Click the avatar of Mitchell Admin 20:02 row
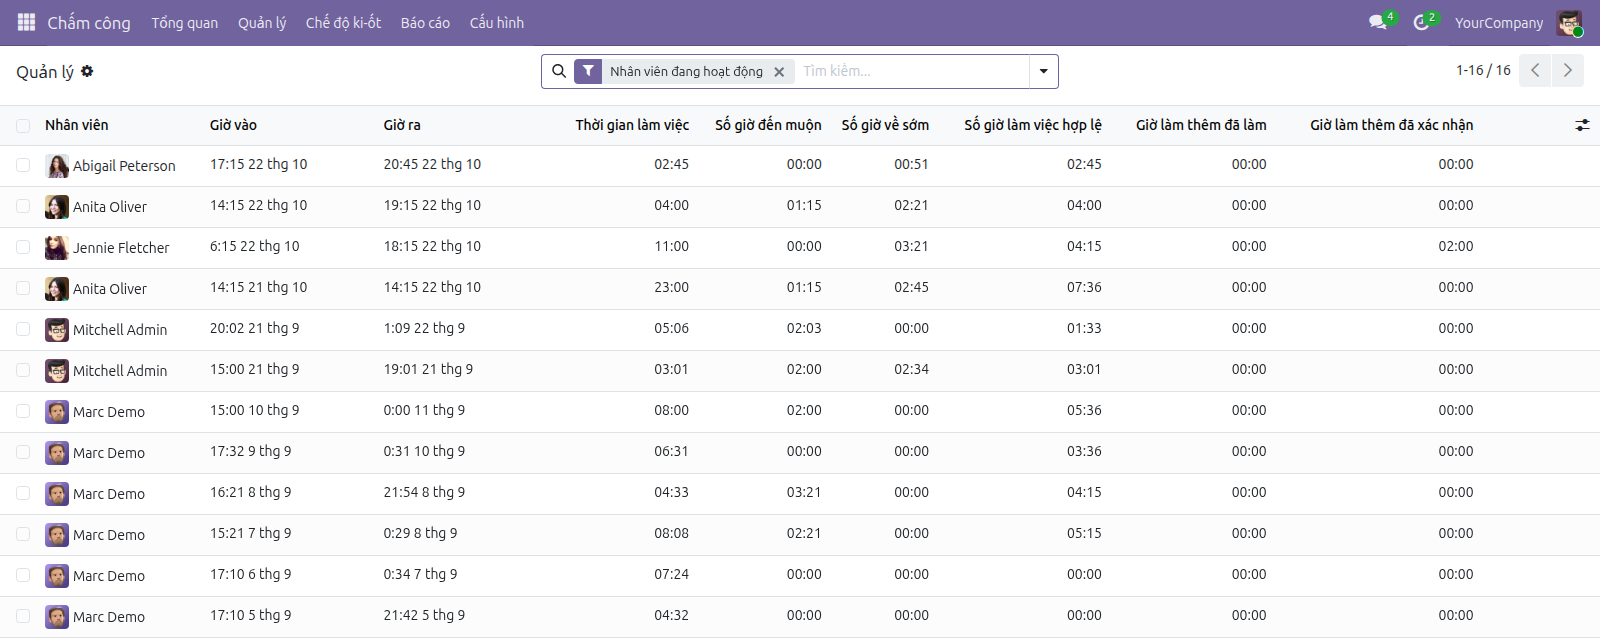1600x640 pixels. (57, 330)
